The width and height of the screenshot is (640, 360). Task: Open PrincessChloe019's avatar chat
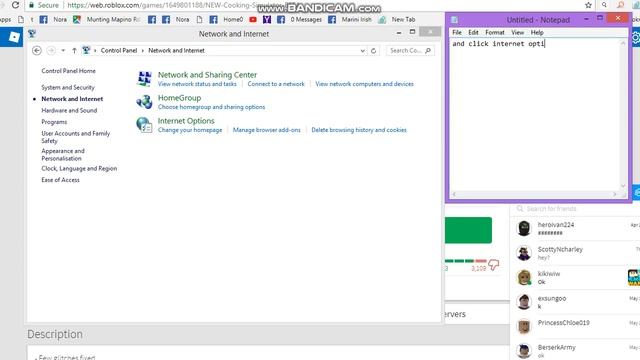pos(524,327)
